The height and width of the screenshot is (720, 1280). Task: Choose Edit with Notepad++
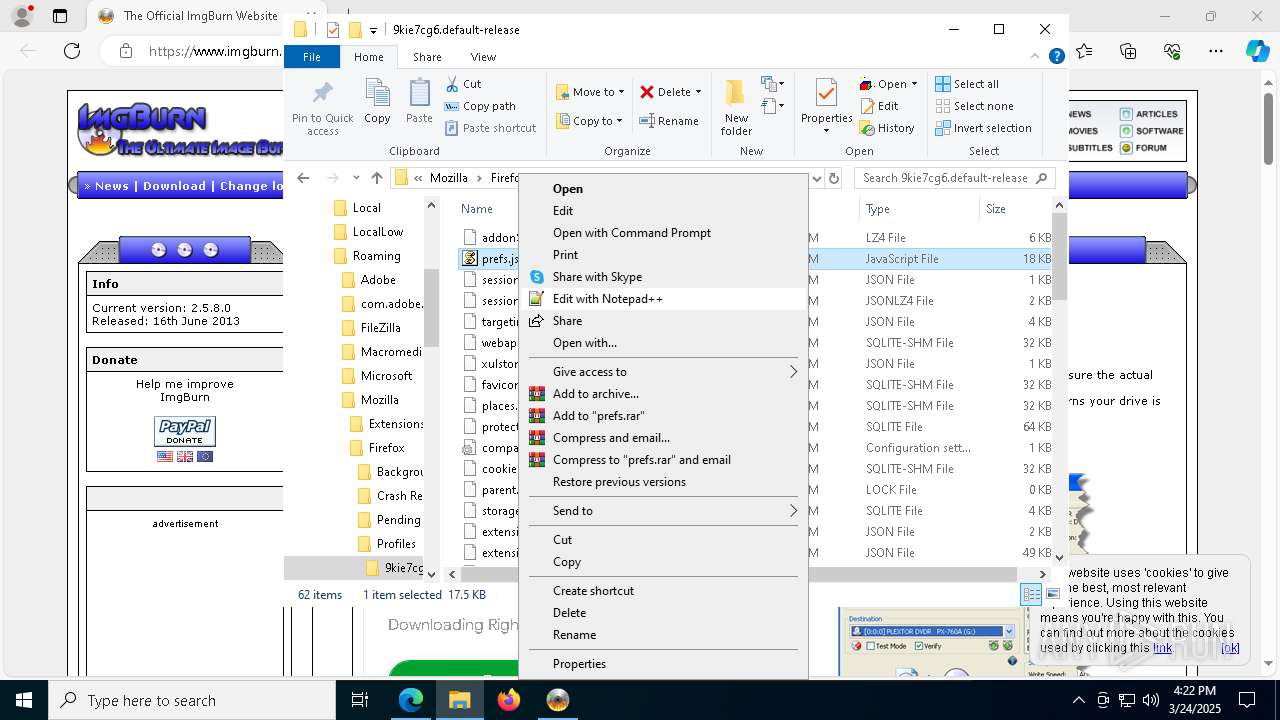[x=664, y=299]
